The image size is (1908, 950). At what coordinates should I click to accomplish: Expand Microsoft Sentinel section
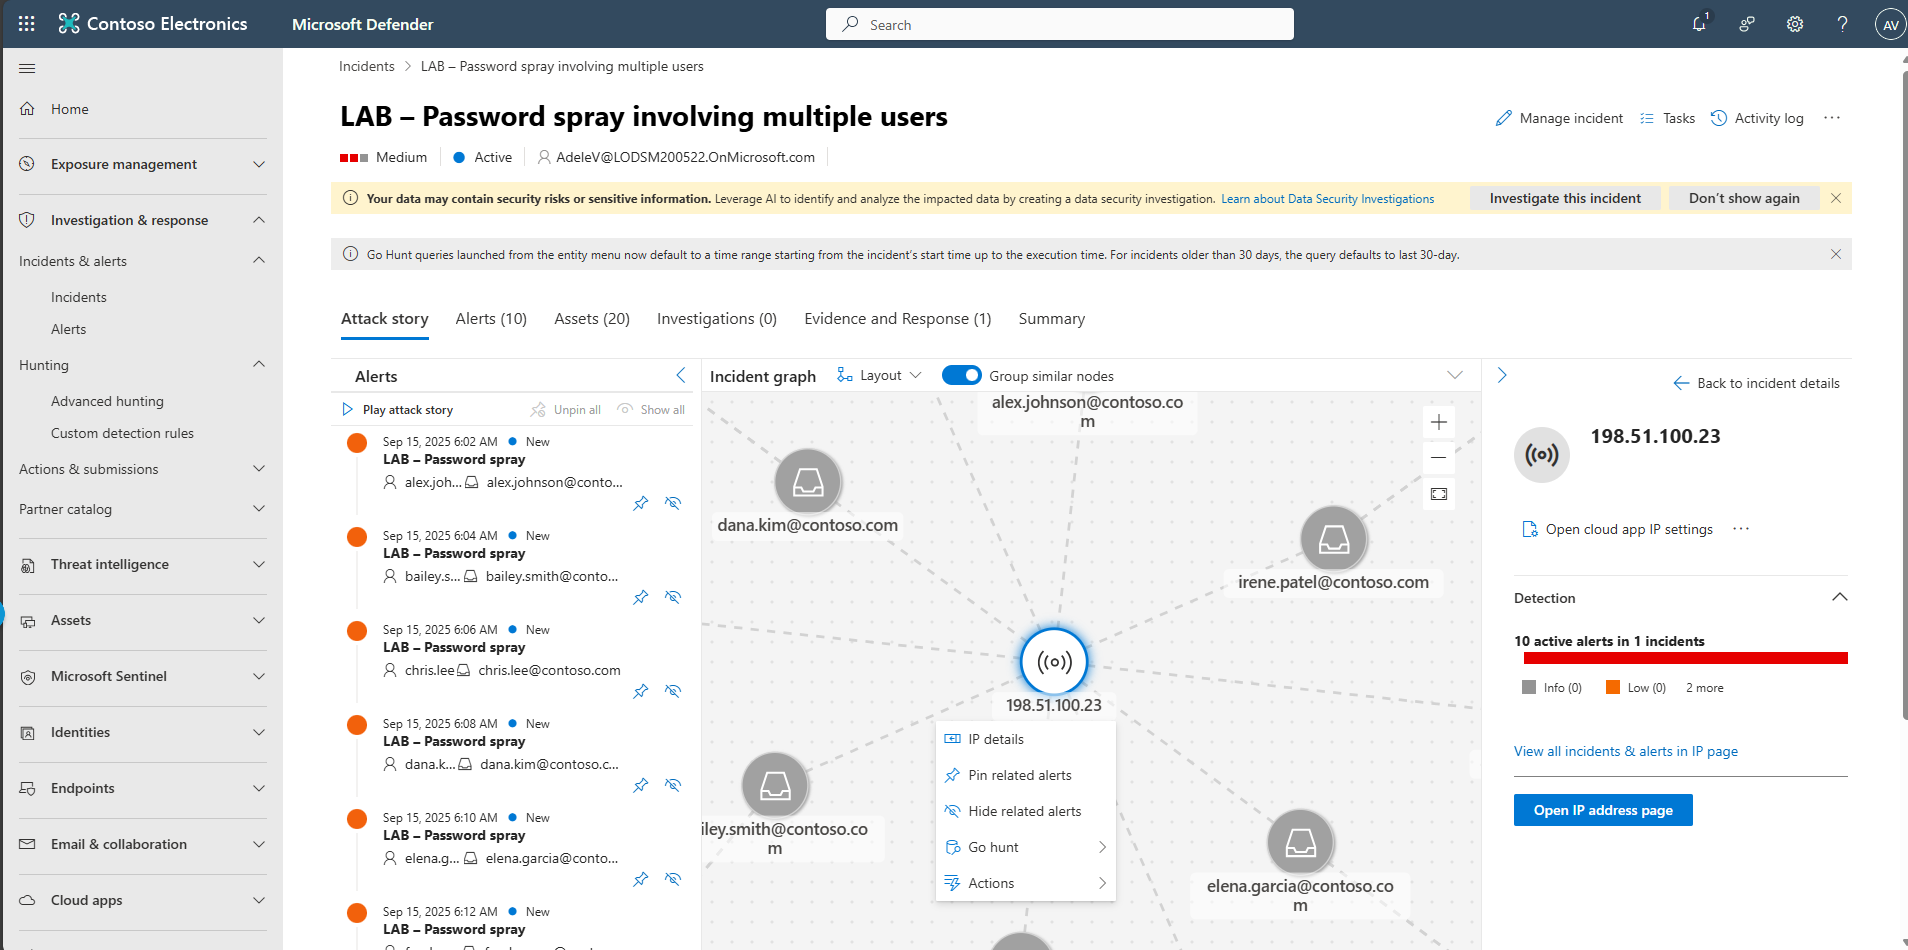pos(259,676)
